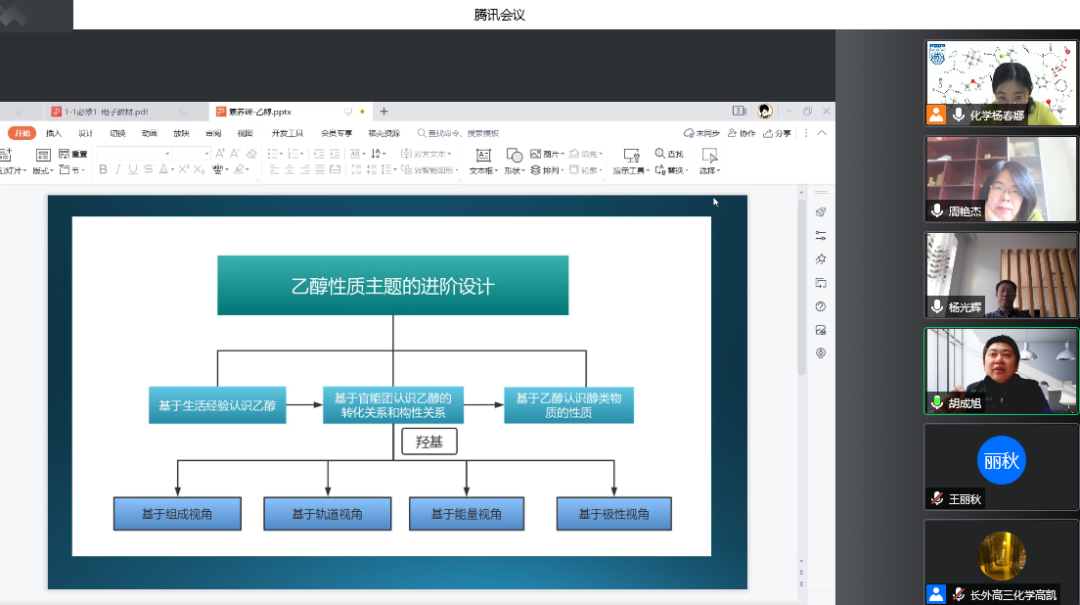The image size is (1080, 605).
Task: Open the star effects icon in side panel
Action: tap(820, 259)
